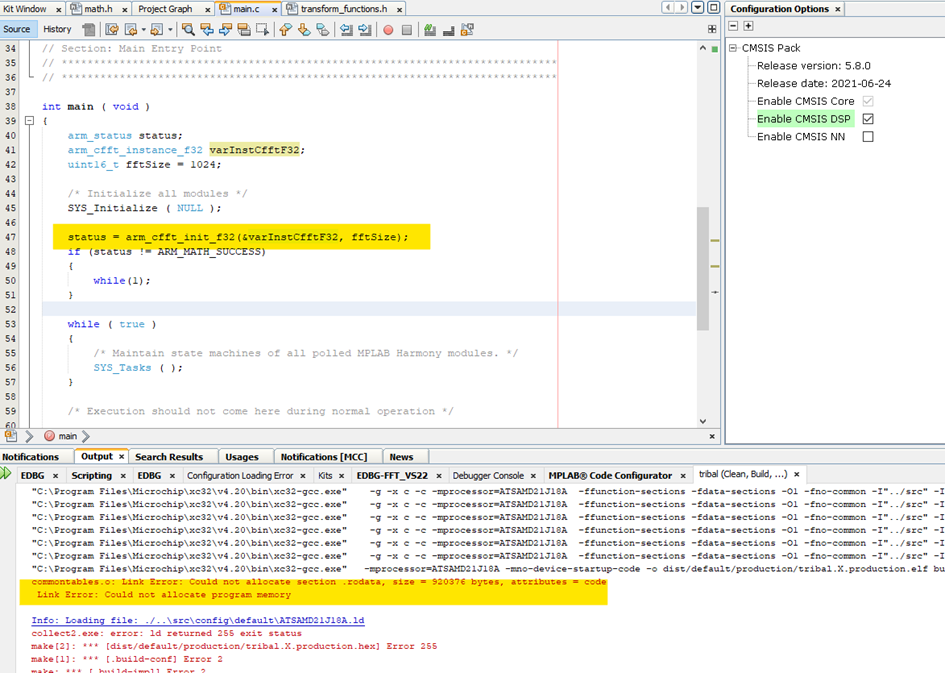
Task: Open the editor tabs list dropdown
Action: [699, 8]
